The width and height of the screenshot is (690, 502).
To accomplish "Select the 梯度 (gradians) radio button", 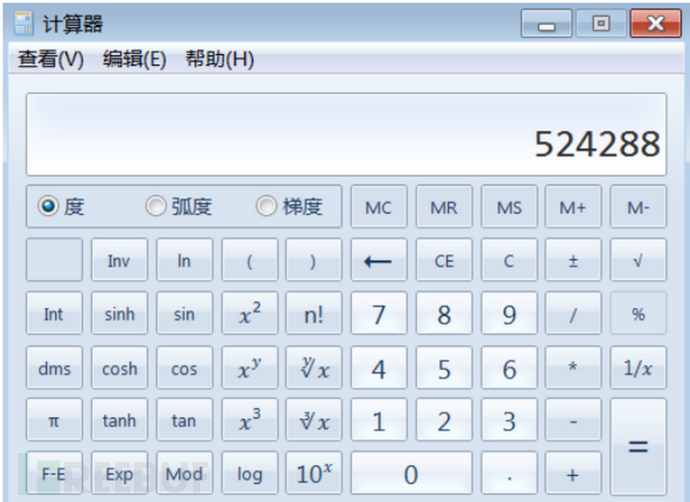I will [x=266, y=207].
